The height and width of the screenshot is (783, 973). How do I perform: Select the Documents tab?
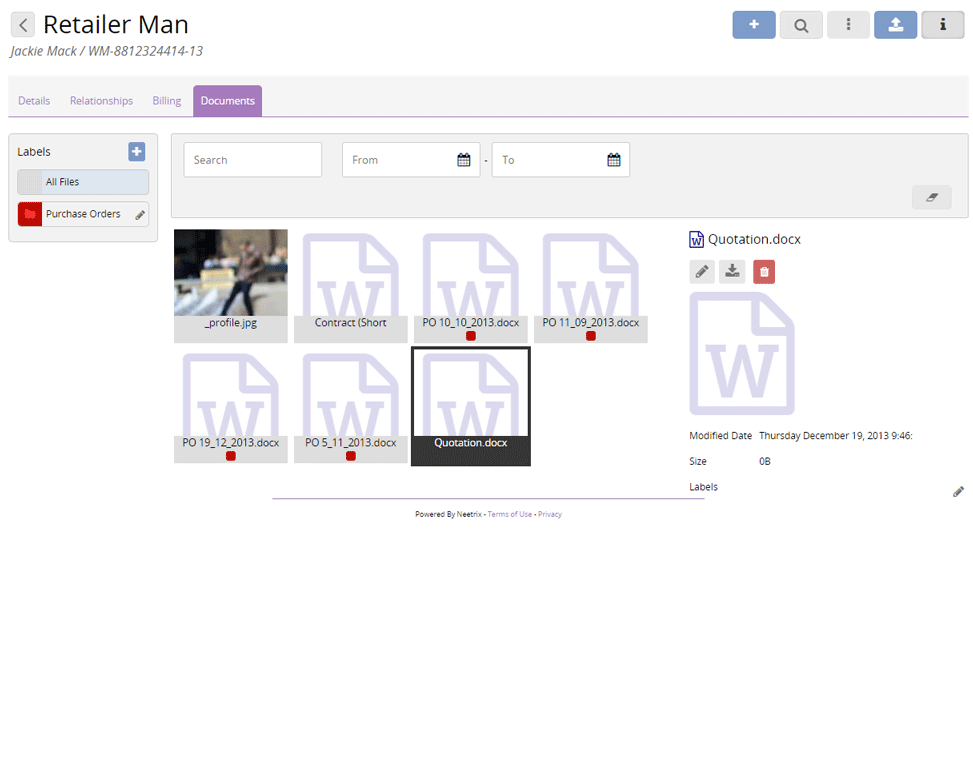(x=228, y=101)
